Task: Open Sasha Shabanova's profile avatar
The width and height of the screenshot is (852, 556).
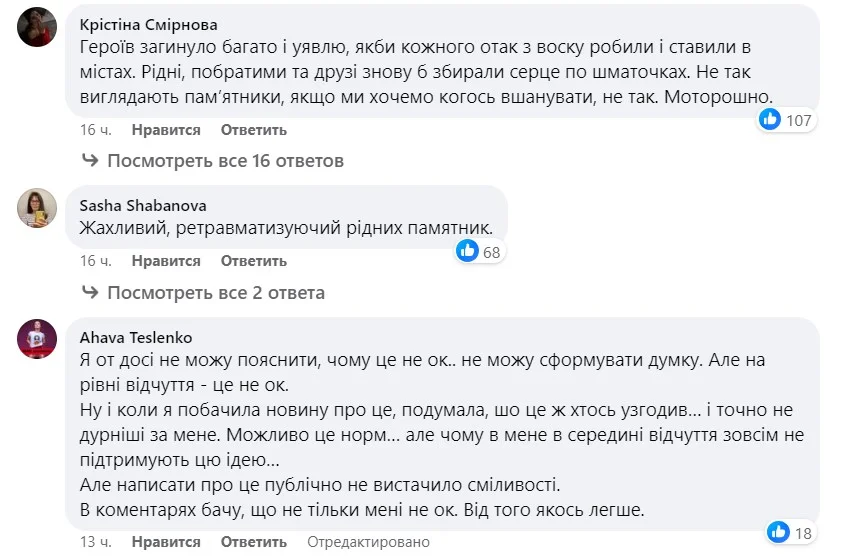Action: pos(37,207)
